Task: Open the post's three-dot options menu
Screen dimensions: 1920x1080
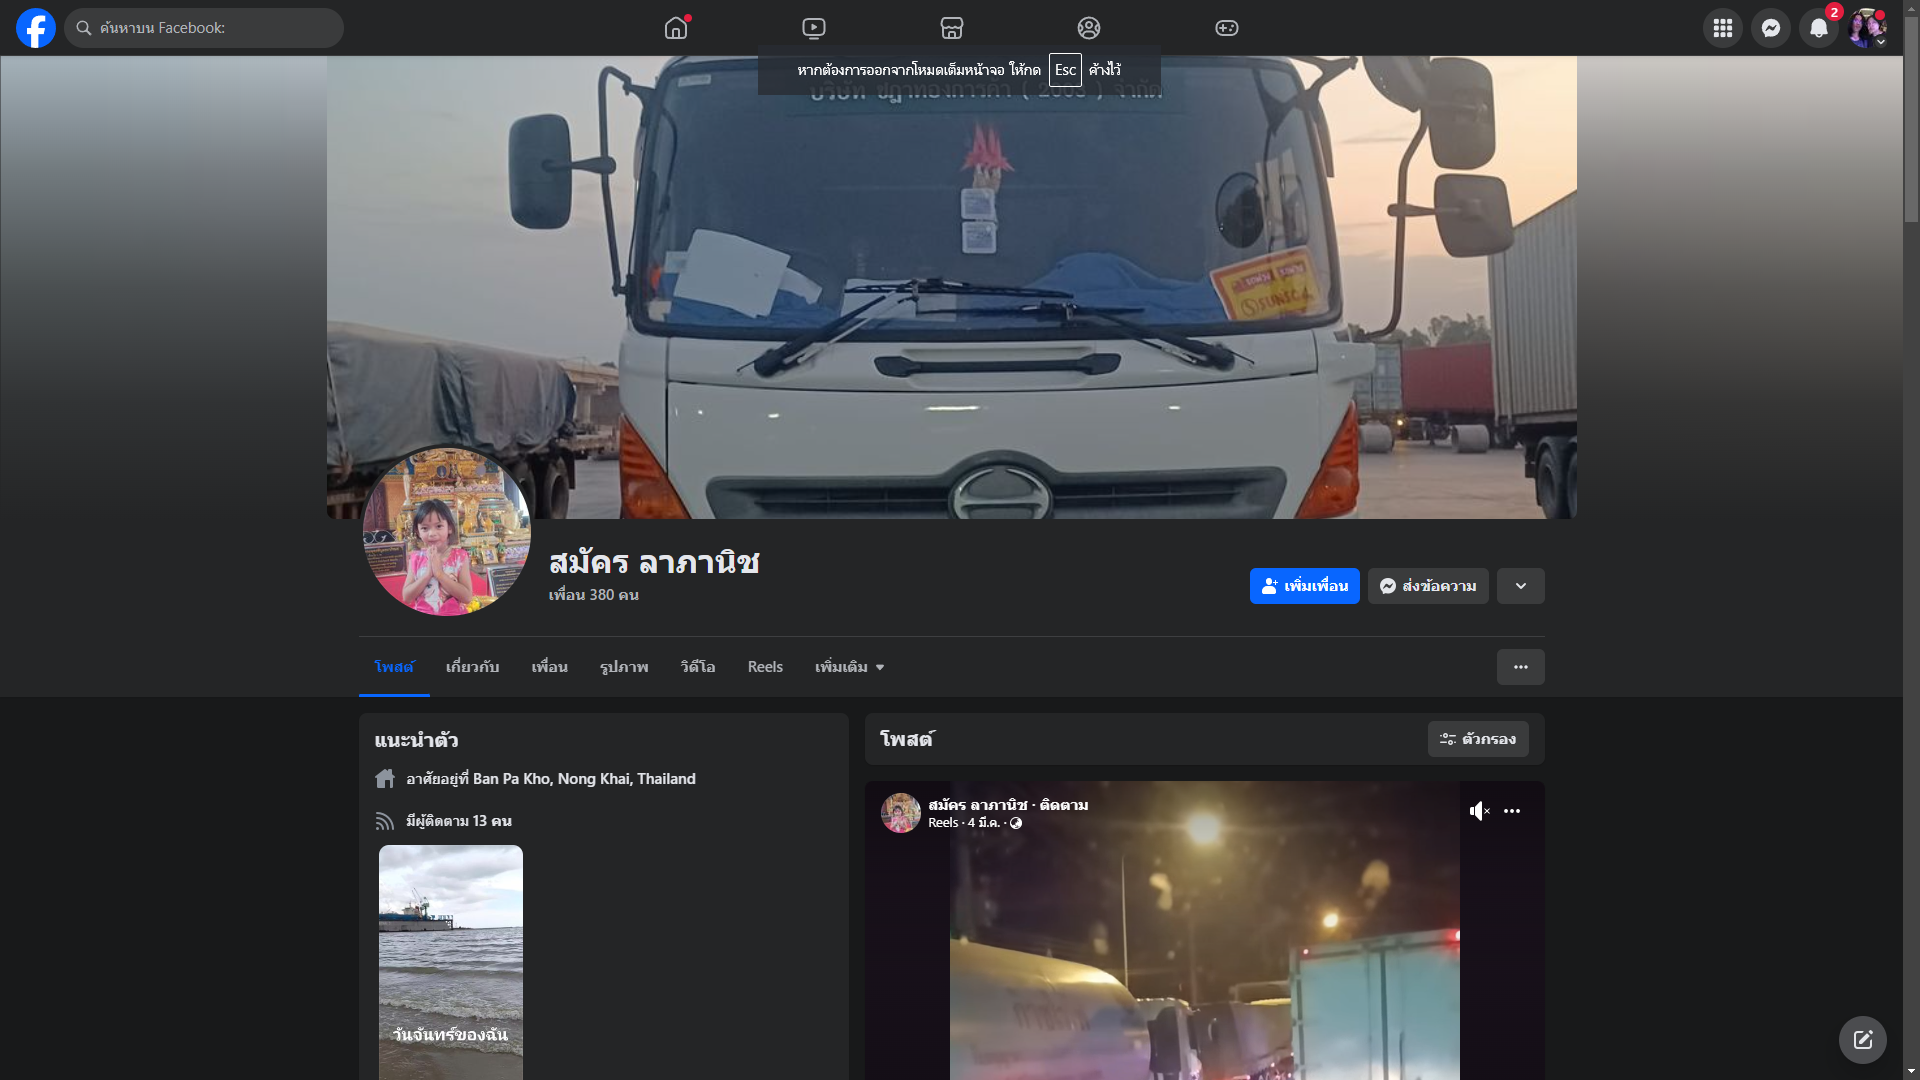Action: point(1512,811)
